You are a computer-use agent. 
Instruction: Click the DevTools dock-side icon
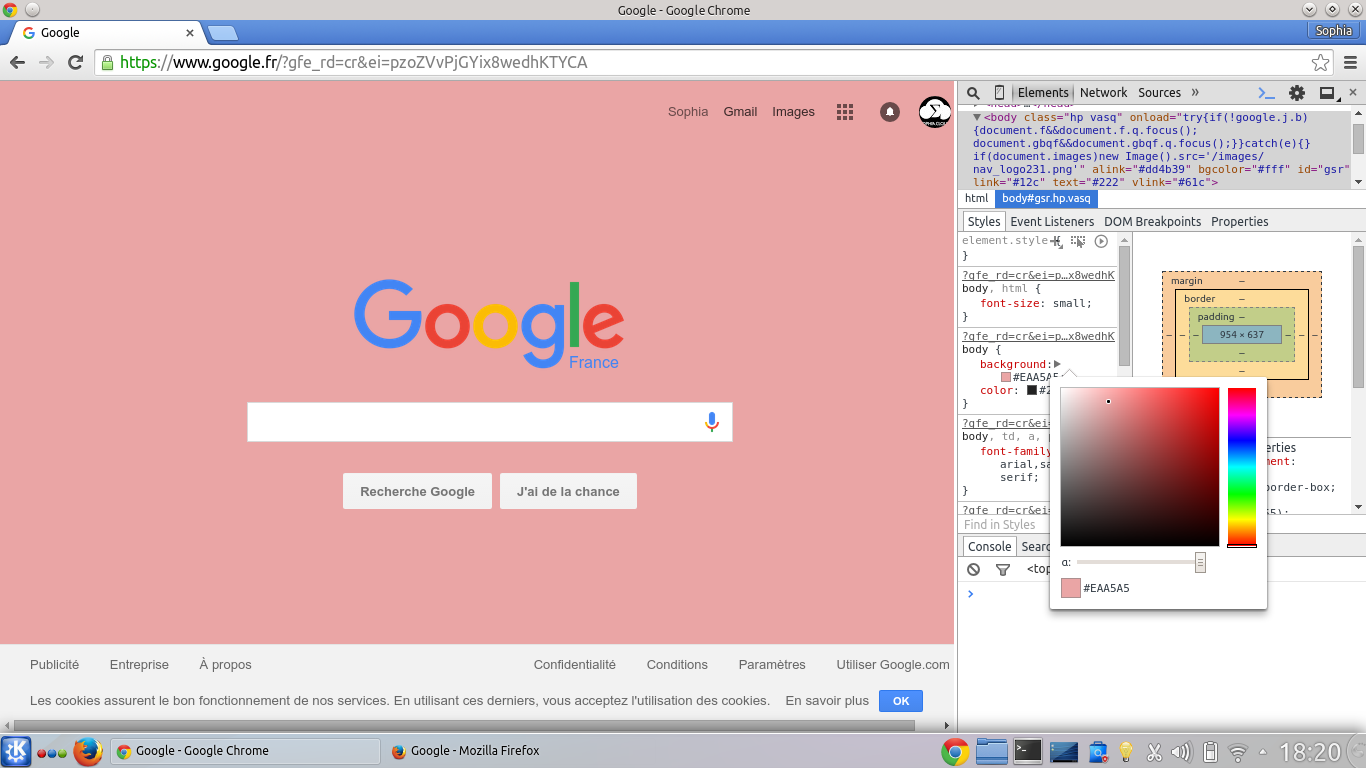(1328, 93)
